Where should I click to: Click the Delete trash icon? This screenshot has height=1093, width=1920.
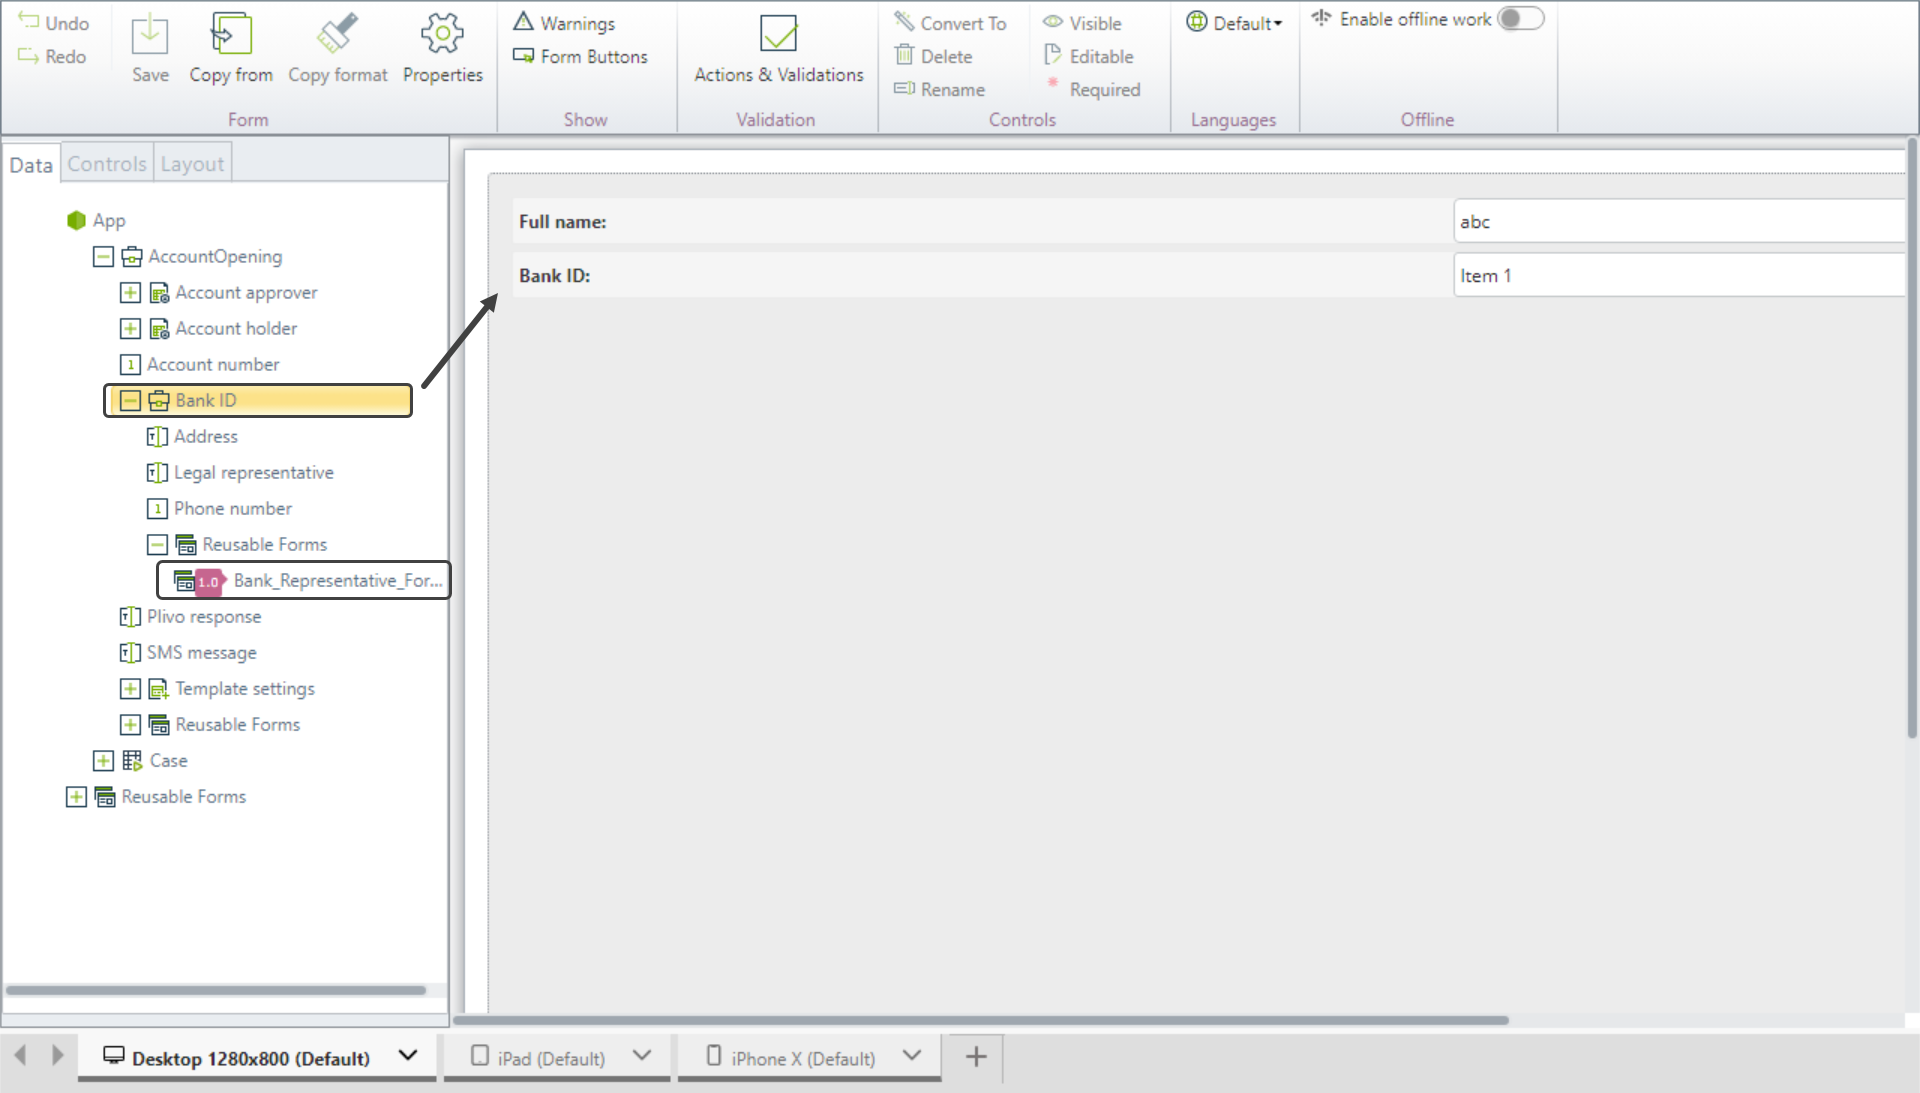[905, 56]
